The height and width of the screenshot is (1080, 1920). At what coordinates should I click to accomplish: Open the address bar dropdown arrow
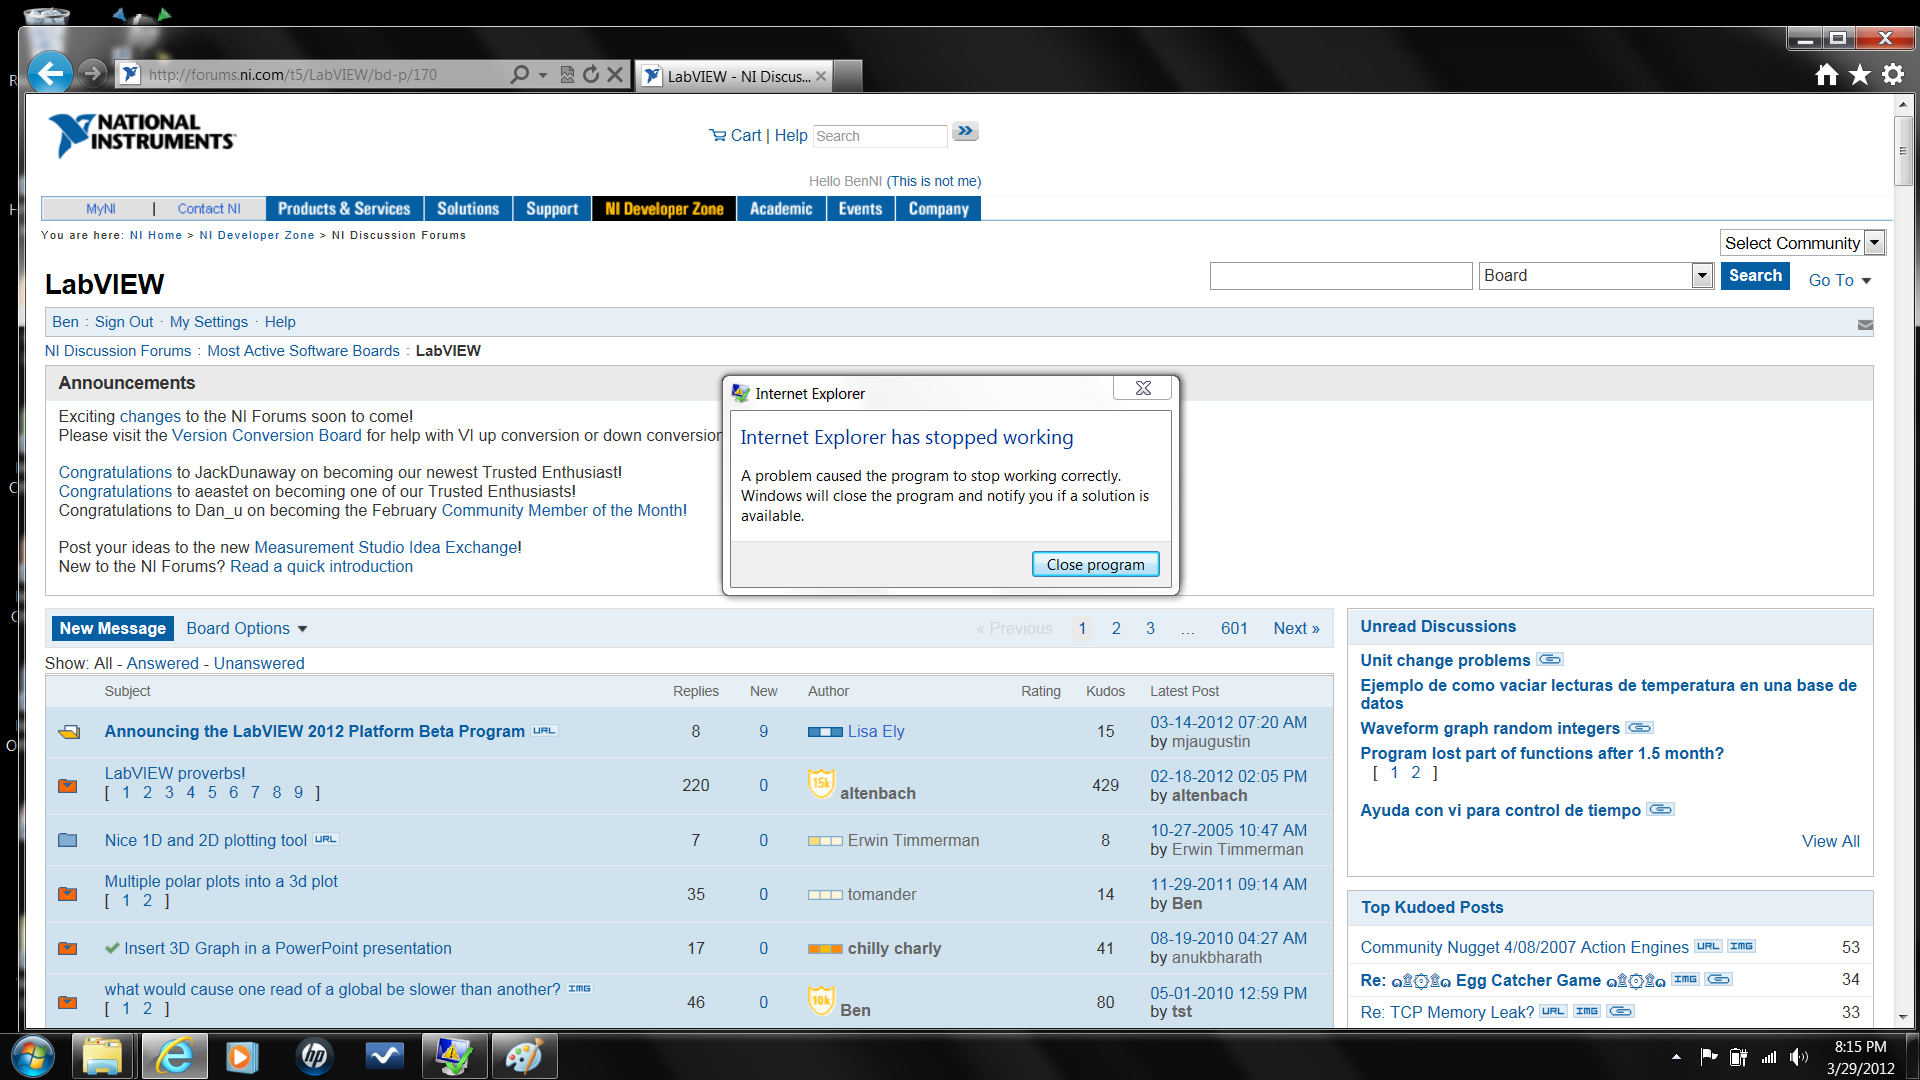click(543, 75)
